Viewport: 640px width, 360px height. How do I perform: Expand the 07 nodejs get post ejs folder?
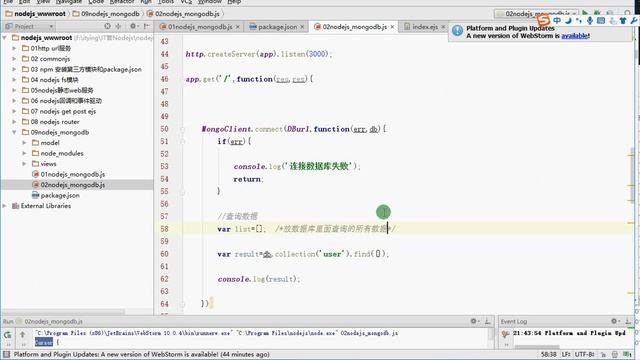(x=14, y=111)
